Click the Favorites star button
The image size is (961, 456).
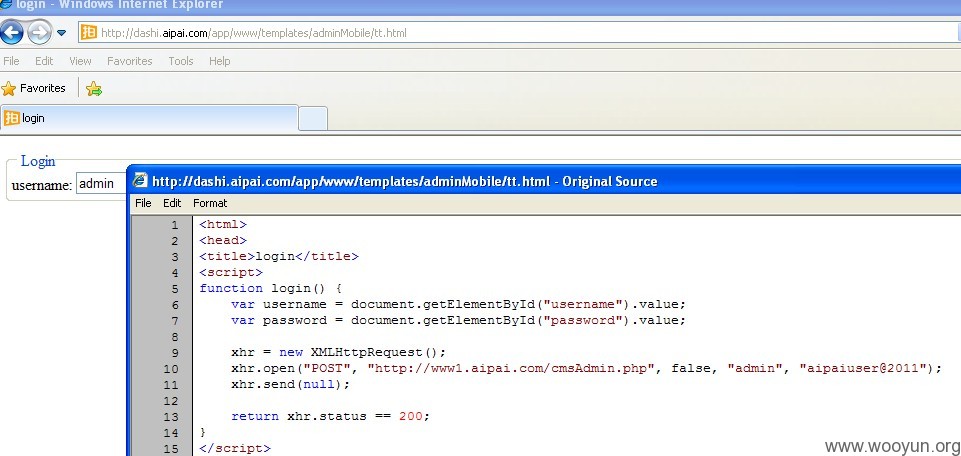click(34, 88)
